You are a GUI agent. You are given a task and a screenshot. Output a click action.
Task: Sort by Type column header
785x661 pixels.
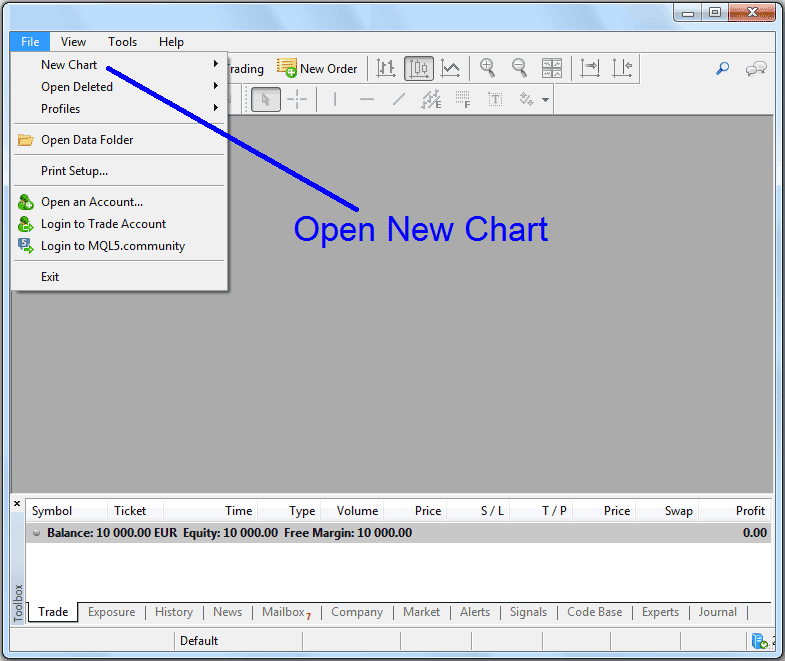(x=289, y=511)
